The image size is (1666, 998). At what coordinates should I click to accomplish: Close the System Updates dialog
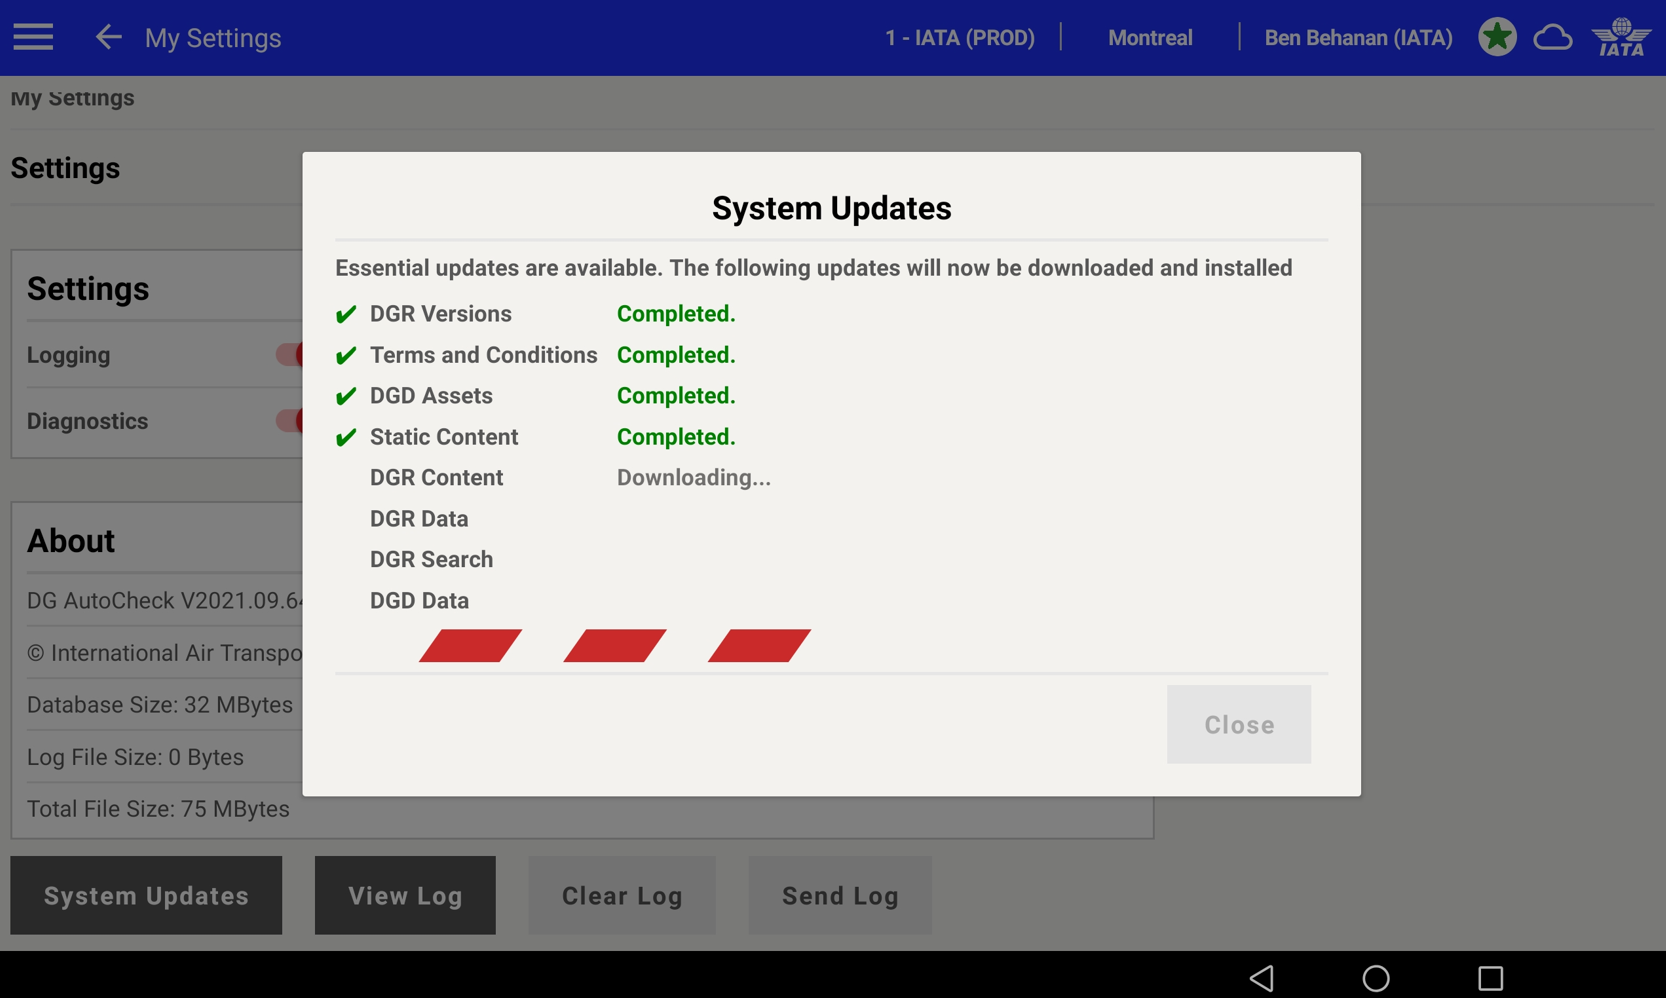(1239, 724)
